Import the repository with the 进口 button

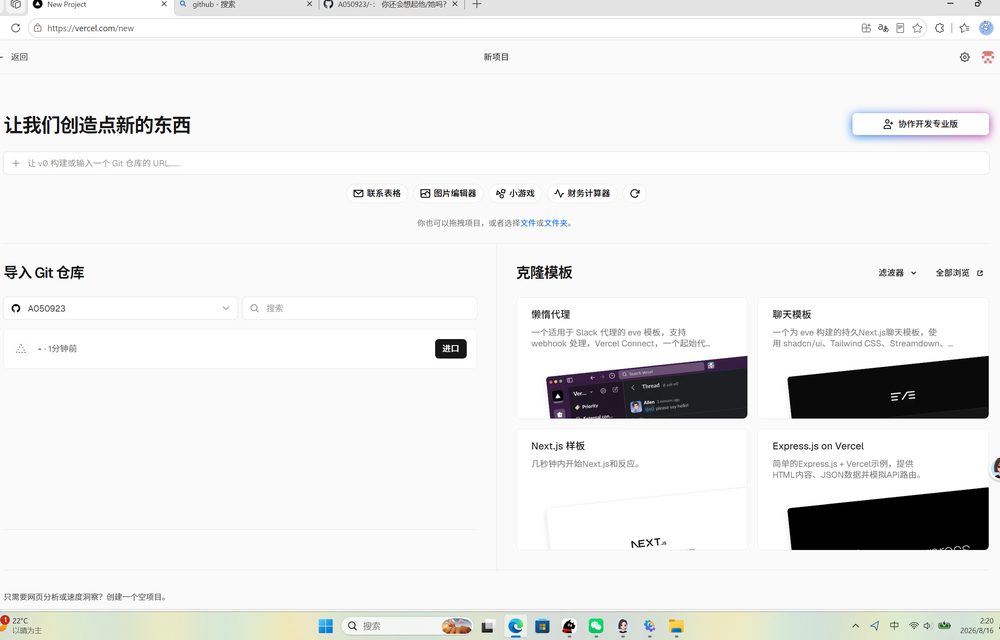click(451, 349)
